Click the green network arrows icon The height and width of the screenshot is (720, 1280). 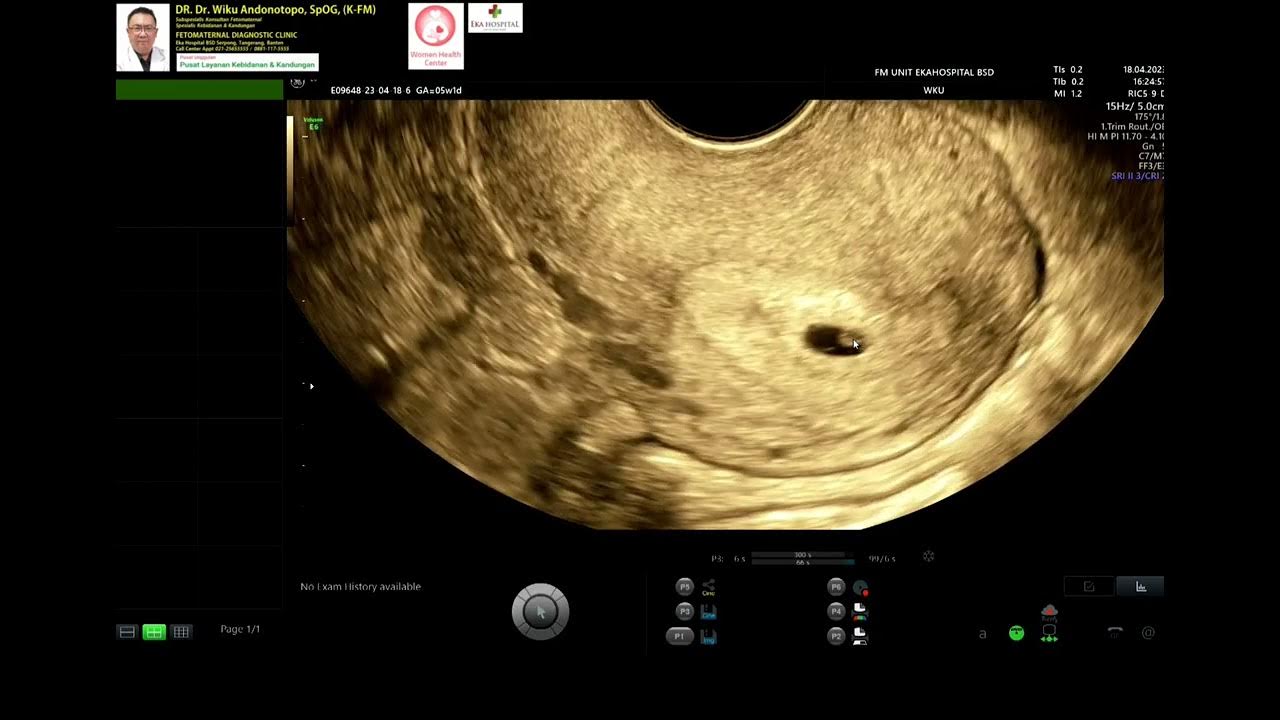[x=1049, y=633]
